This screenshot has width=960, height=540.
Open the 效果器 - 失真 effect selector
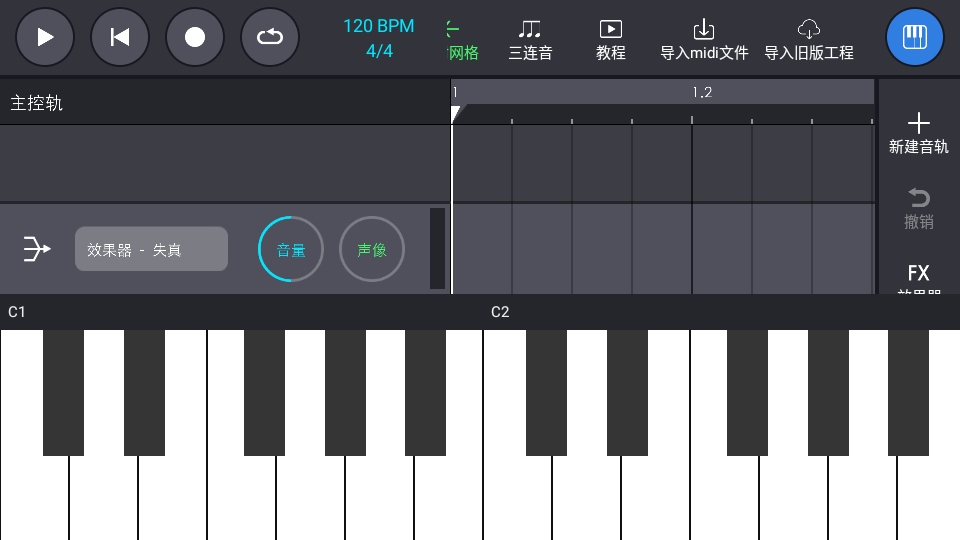pos(151,249)
